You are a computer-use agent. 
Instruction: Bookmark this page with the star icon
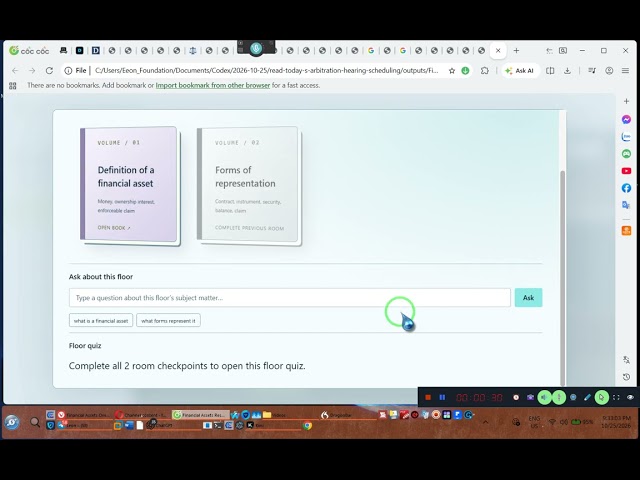452,71
